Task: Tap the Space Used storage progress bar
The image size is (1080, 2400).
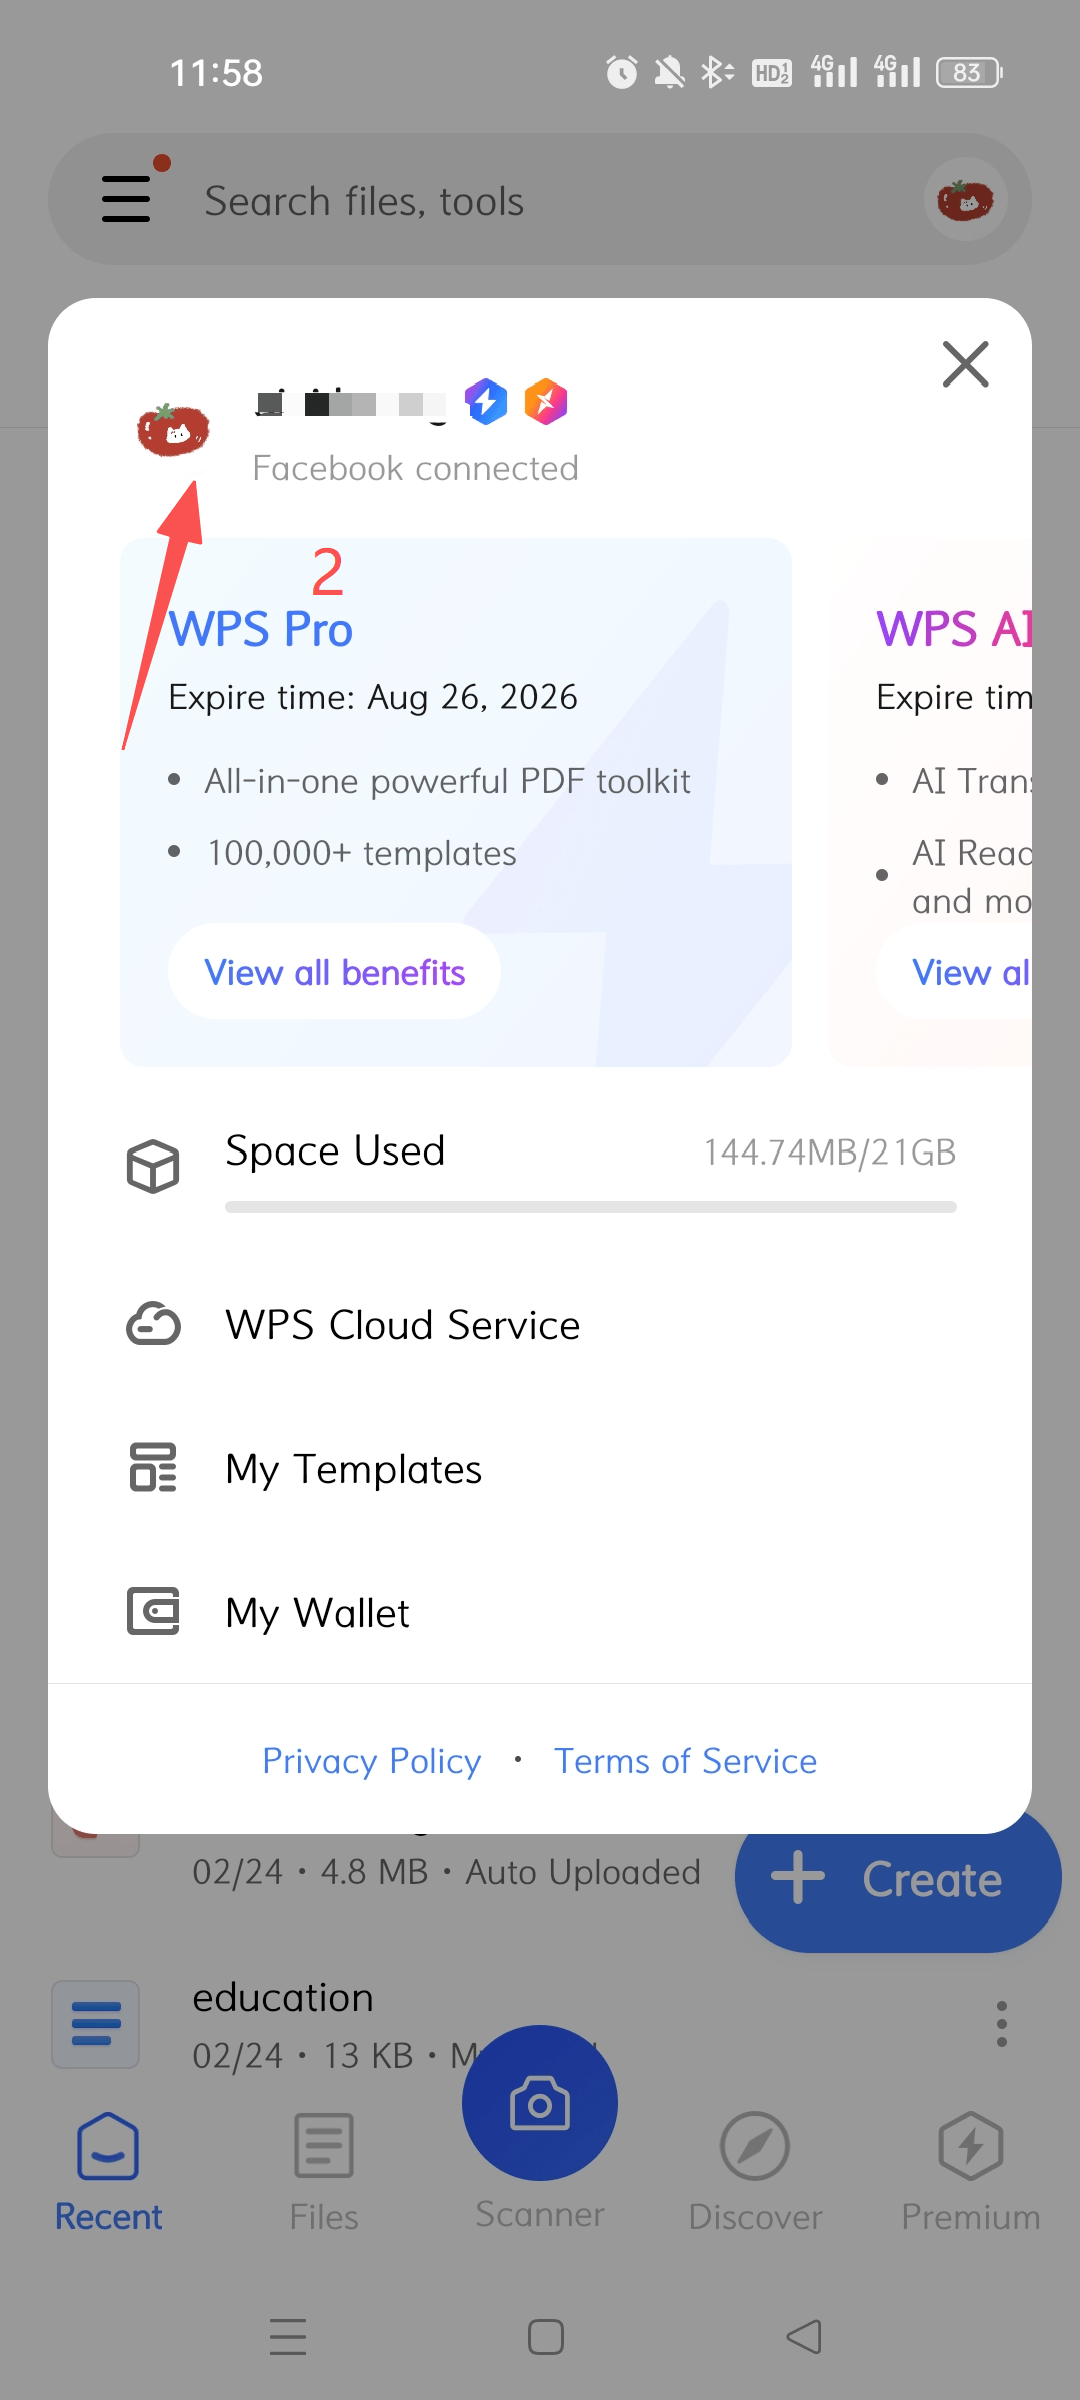Action: [x=590, y=1207]
